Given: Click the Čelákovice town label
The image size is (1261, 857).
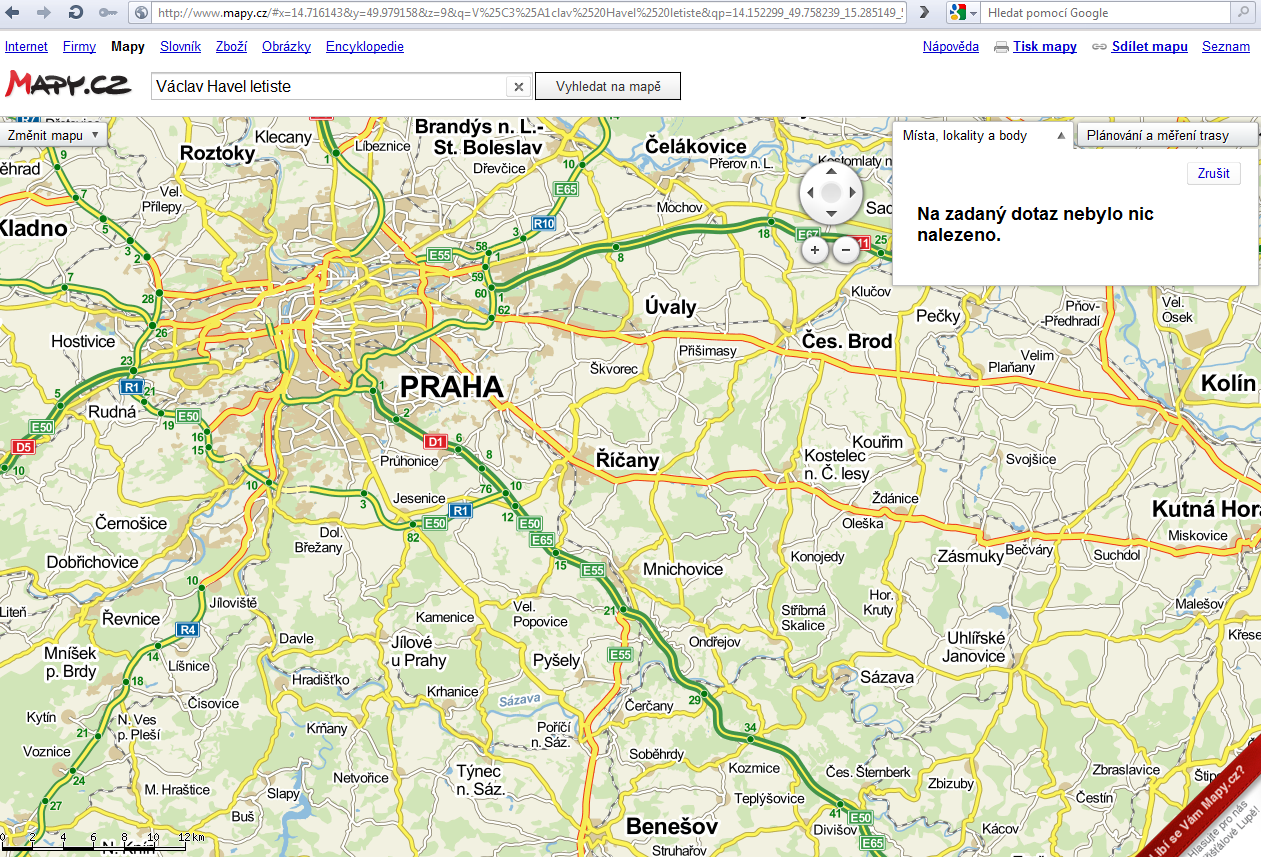Looking at the screenshot, I should [x=696, y=147].
